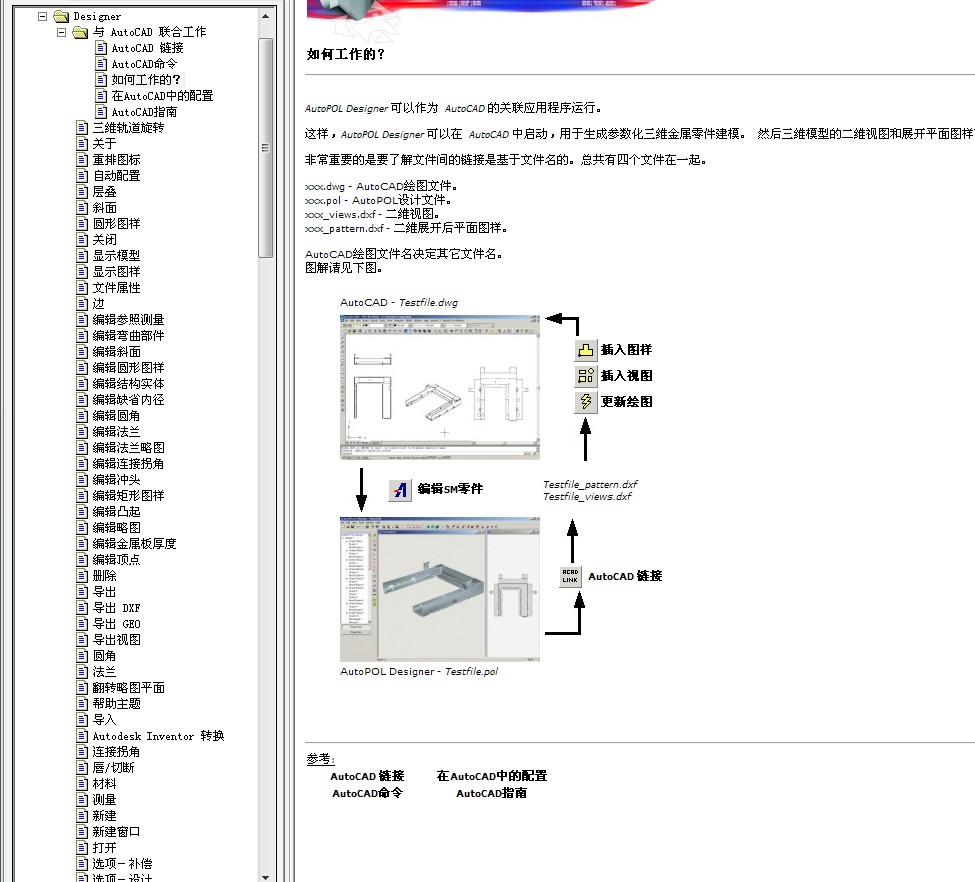Click the 更新绘图 lightning icon
Image resolution: width=975 pixels, height=882 pixels.
(x=585, y=402)
